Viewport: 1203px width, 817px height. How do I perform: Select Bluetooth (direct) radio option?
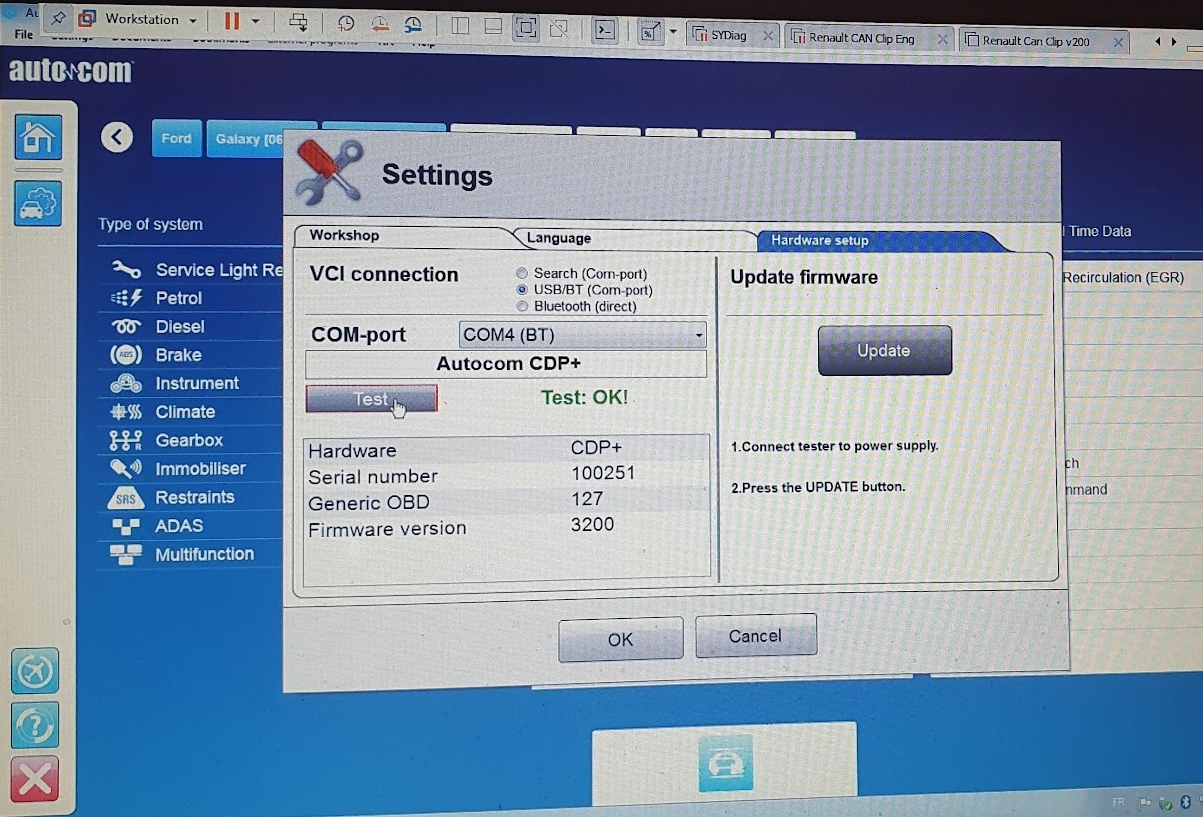[x=522, y=306]
